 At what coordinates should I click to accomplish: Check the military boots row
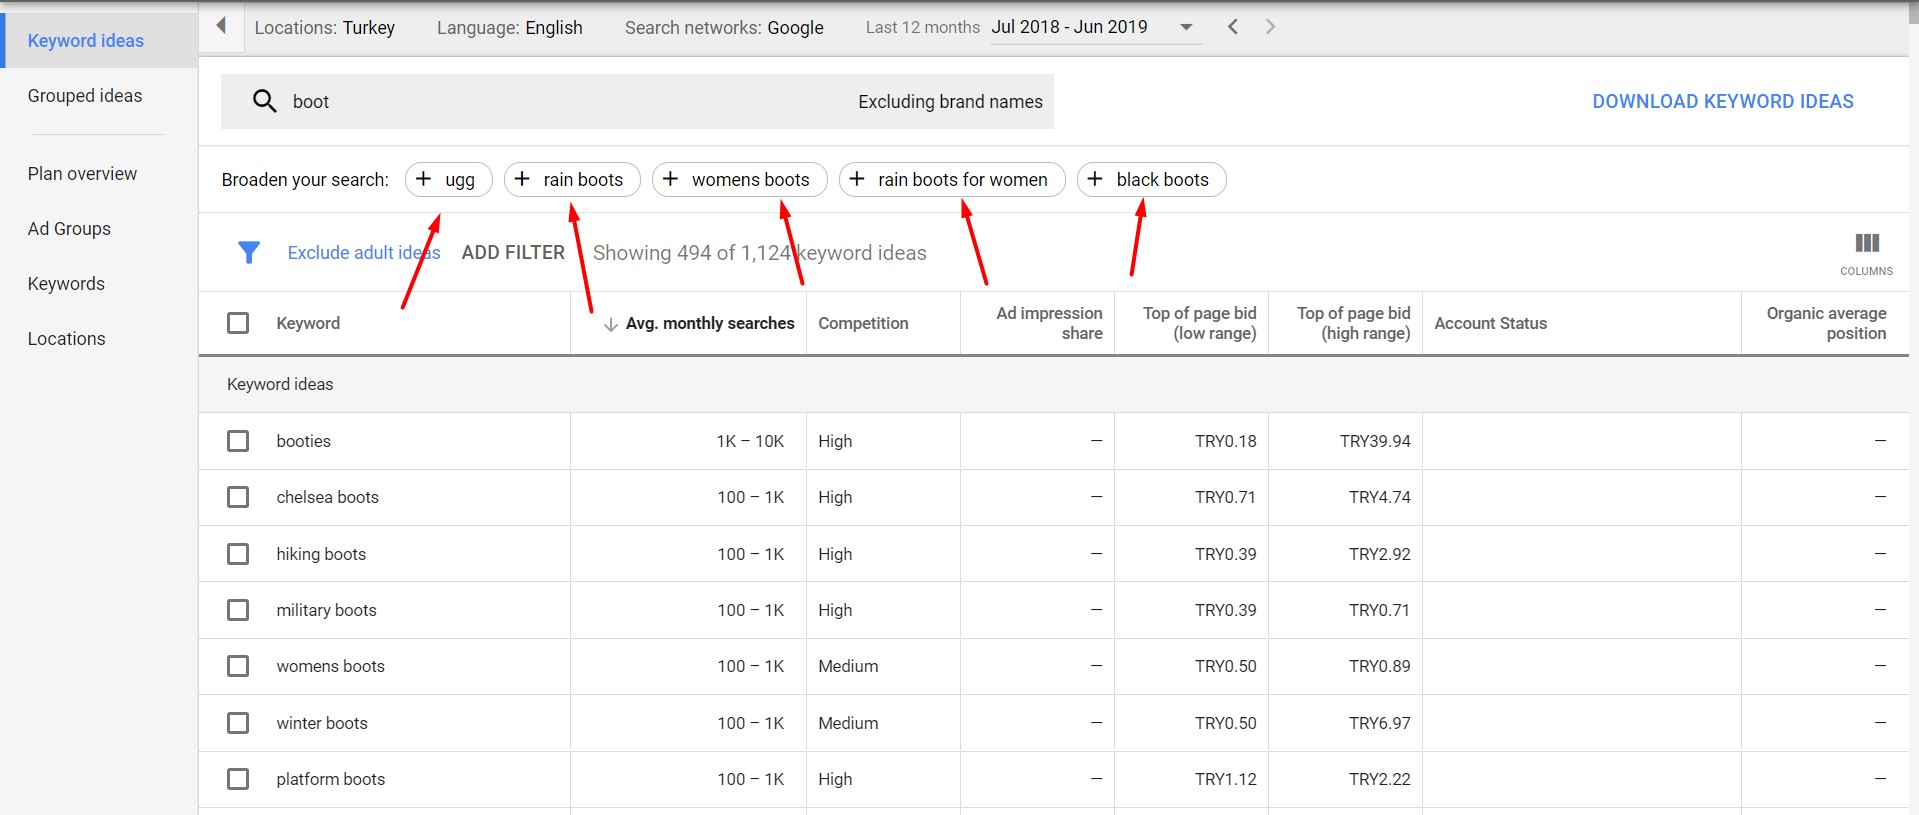click(238, 610)
